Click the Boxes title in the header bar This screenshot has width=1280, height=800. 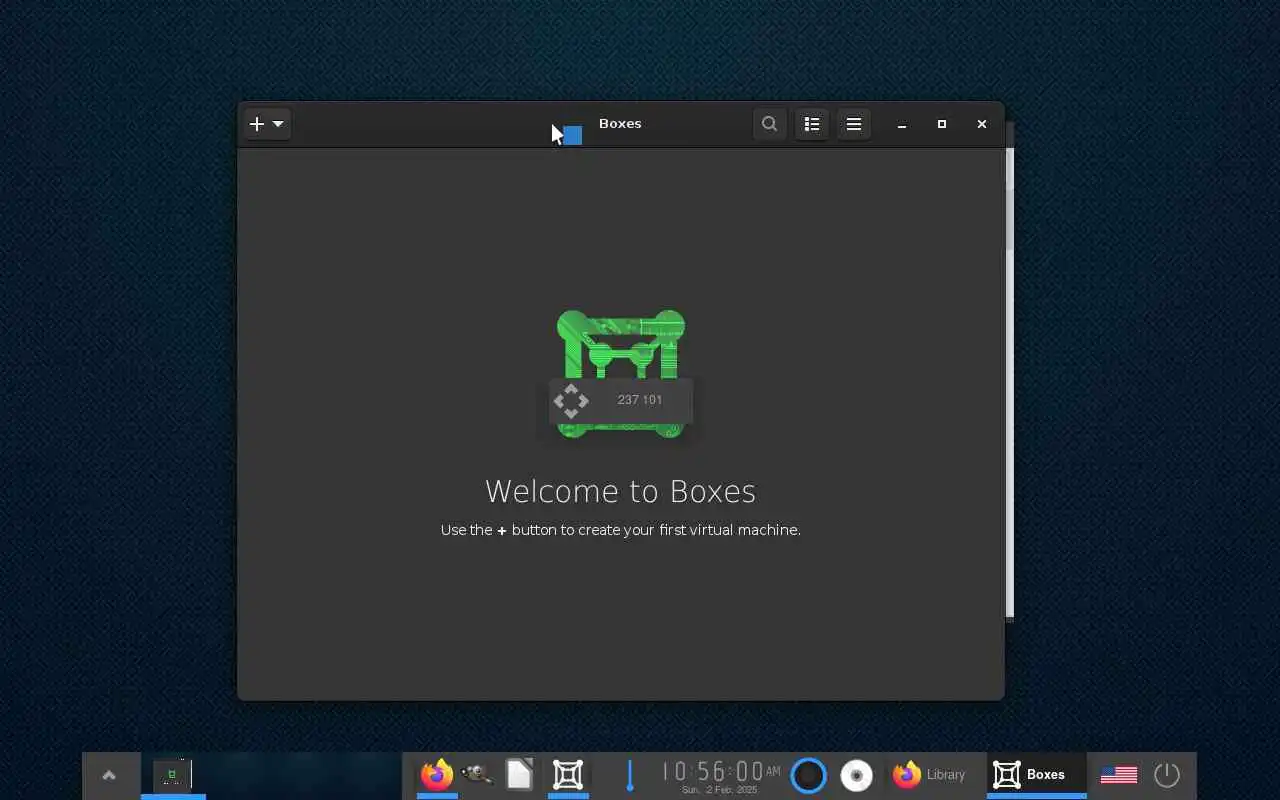coord(620,124)
